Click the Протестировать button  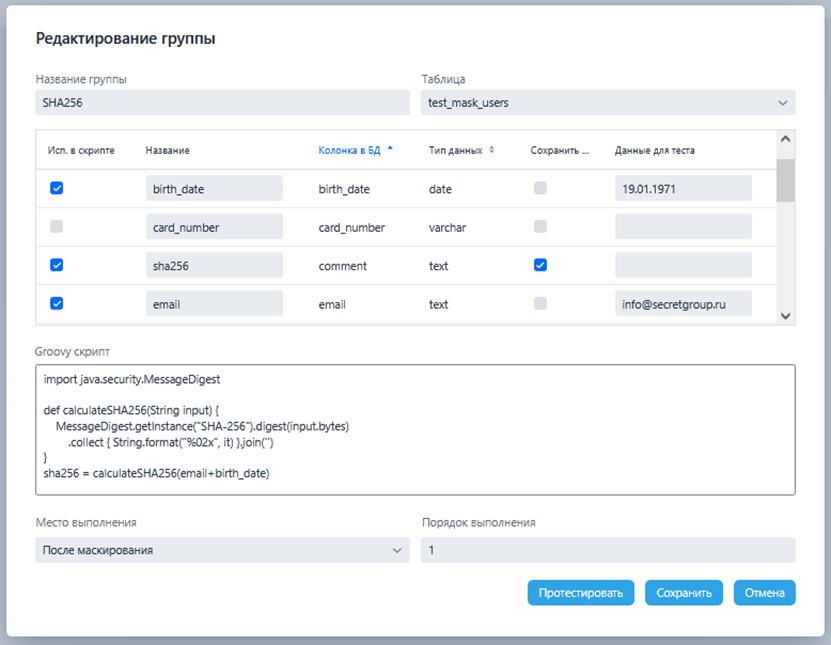coord(581,593)
